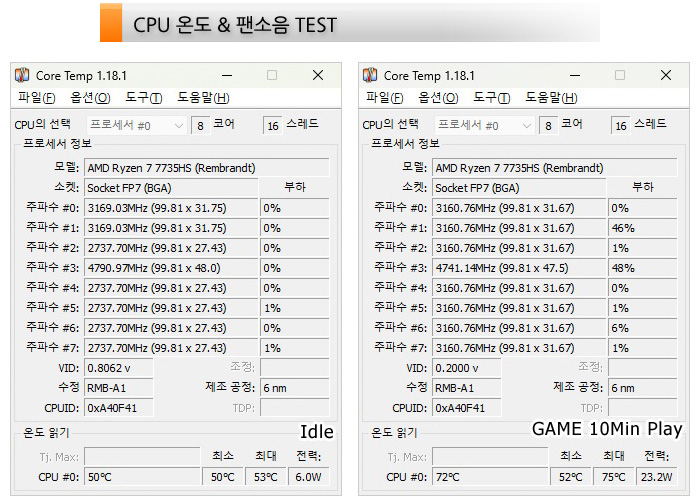Select the 4790.97MHz frequency #3 field

click(170, 268)
